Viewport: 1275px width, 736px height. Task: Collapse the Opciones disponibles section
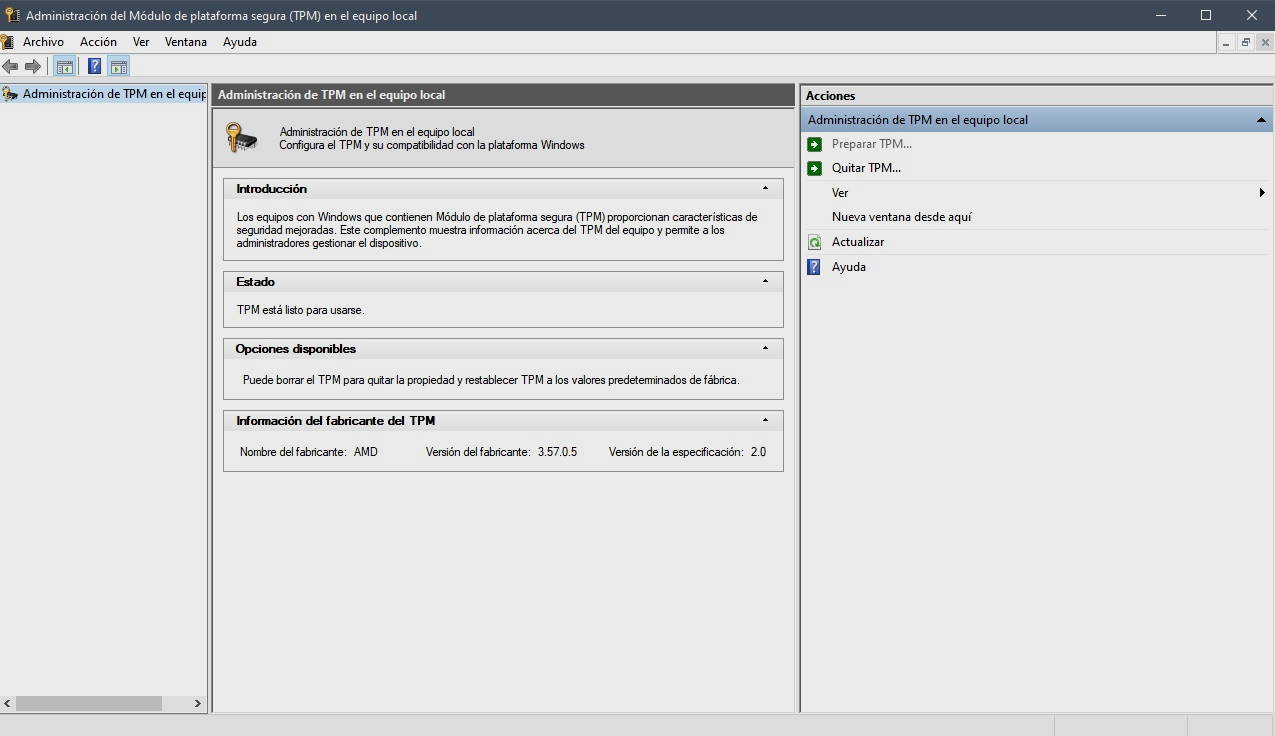pyautogui.click(x=765, y=348)
